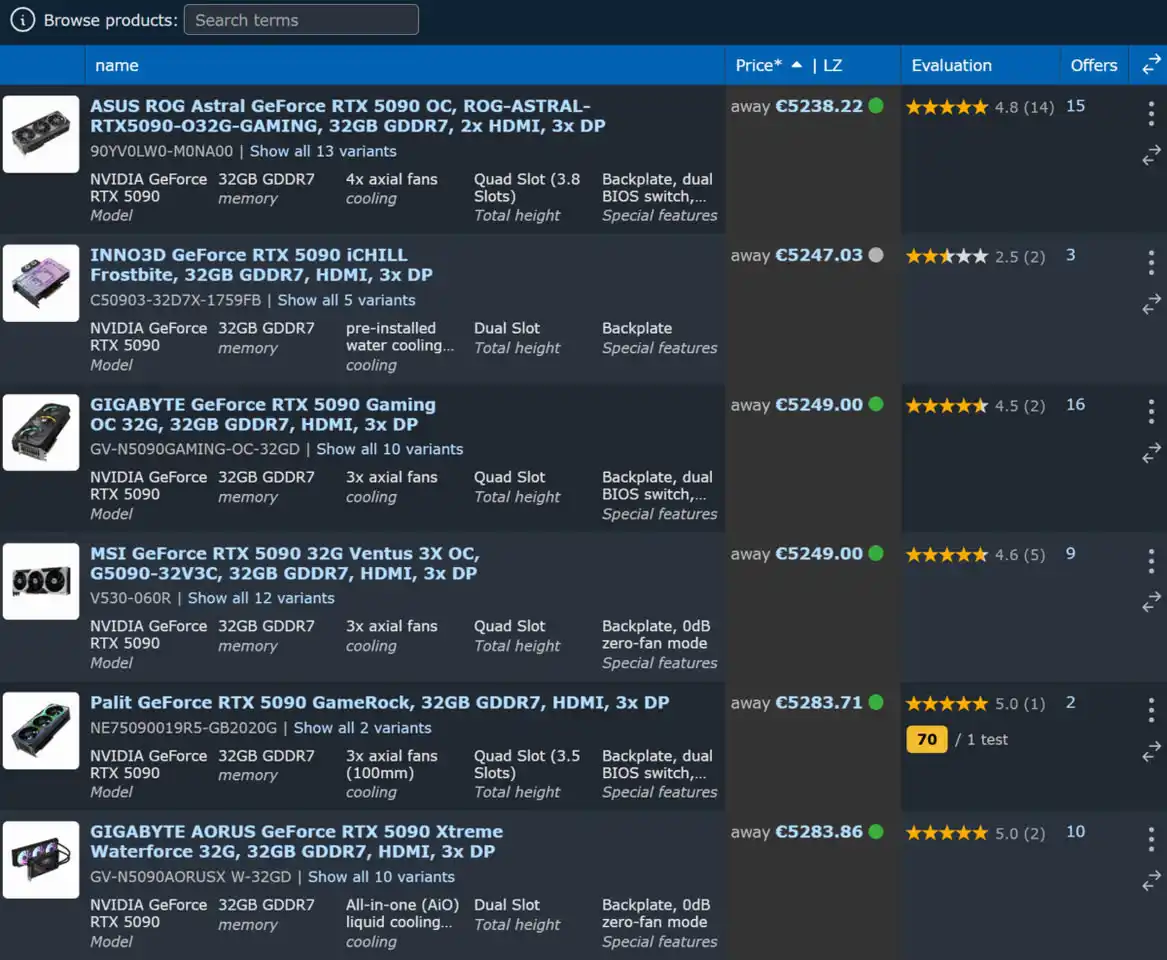The height and width of the screenshot is (960, 1167).
Task: Add ASUS ROG Astral to comparison
Action: pyautogui.click(x=1151, y=155)
